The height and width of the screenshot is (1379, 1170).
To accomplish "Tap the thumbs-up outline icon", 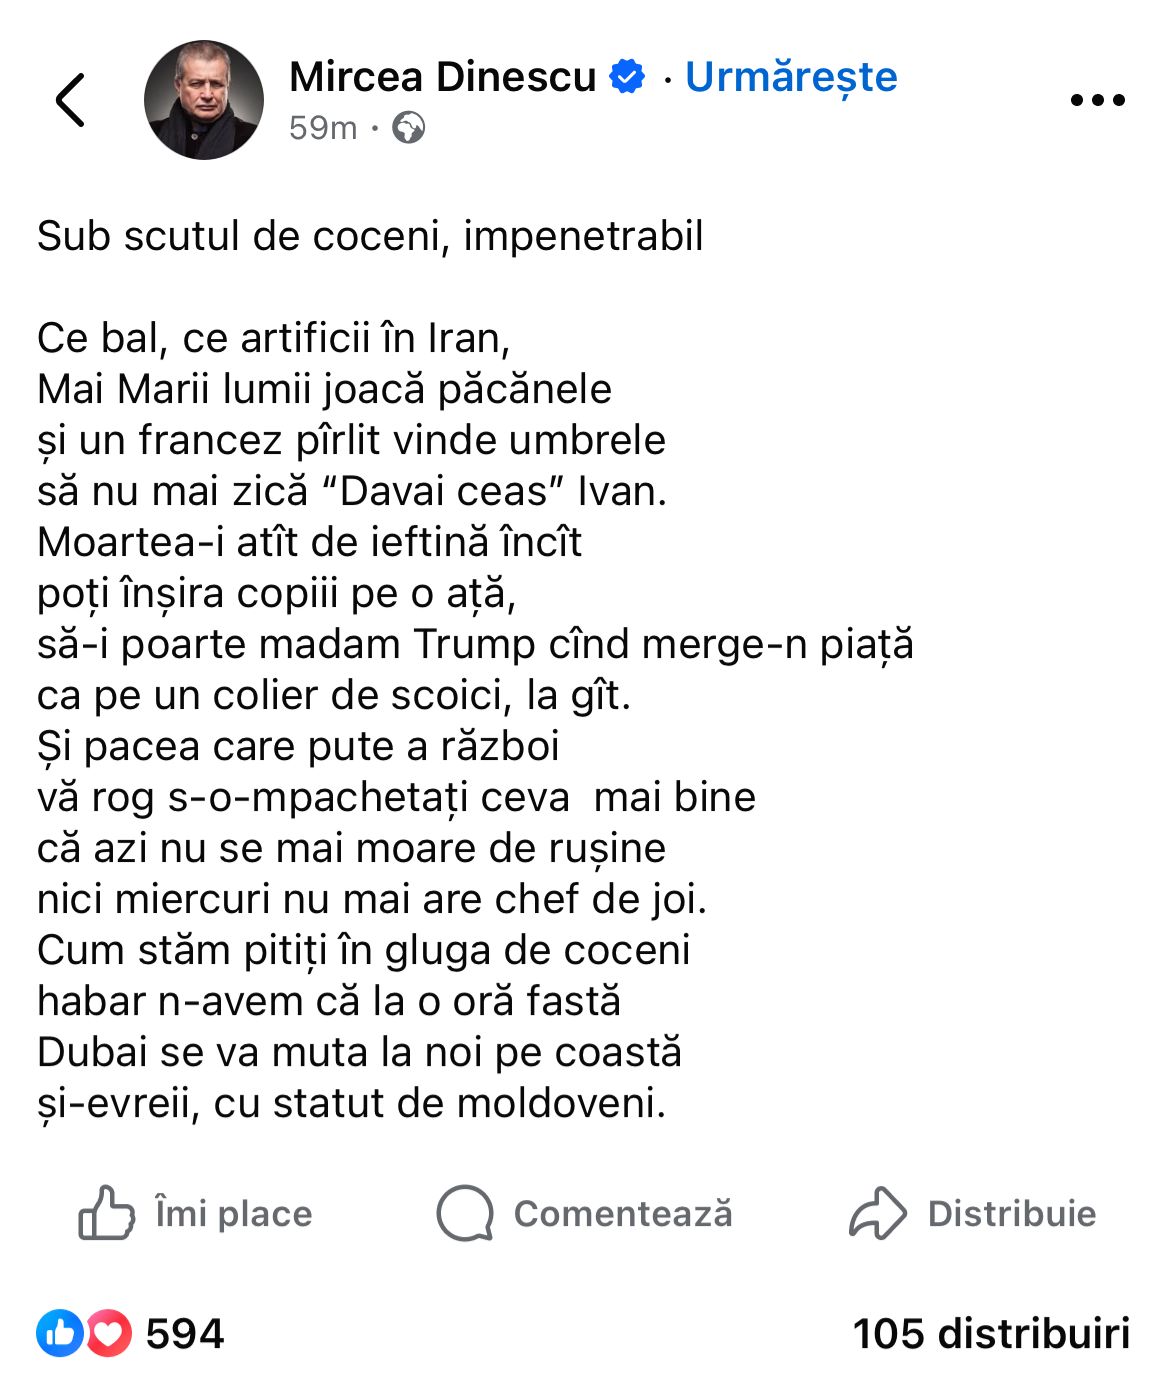I will 106,1213.
